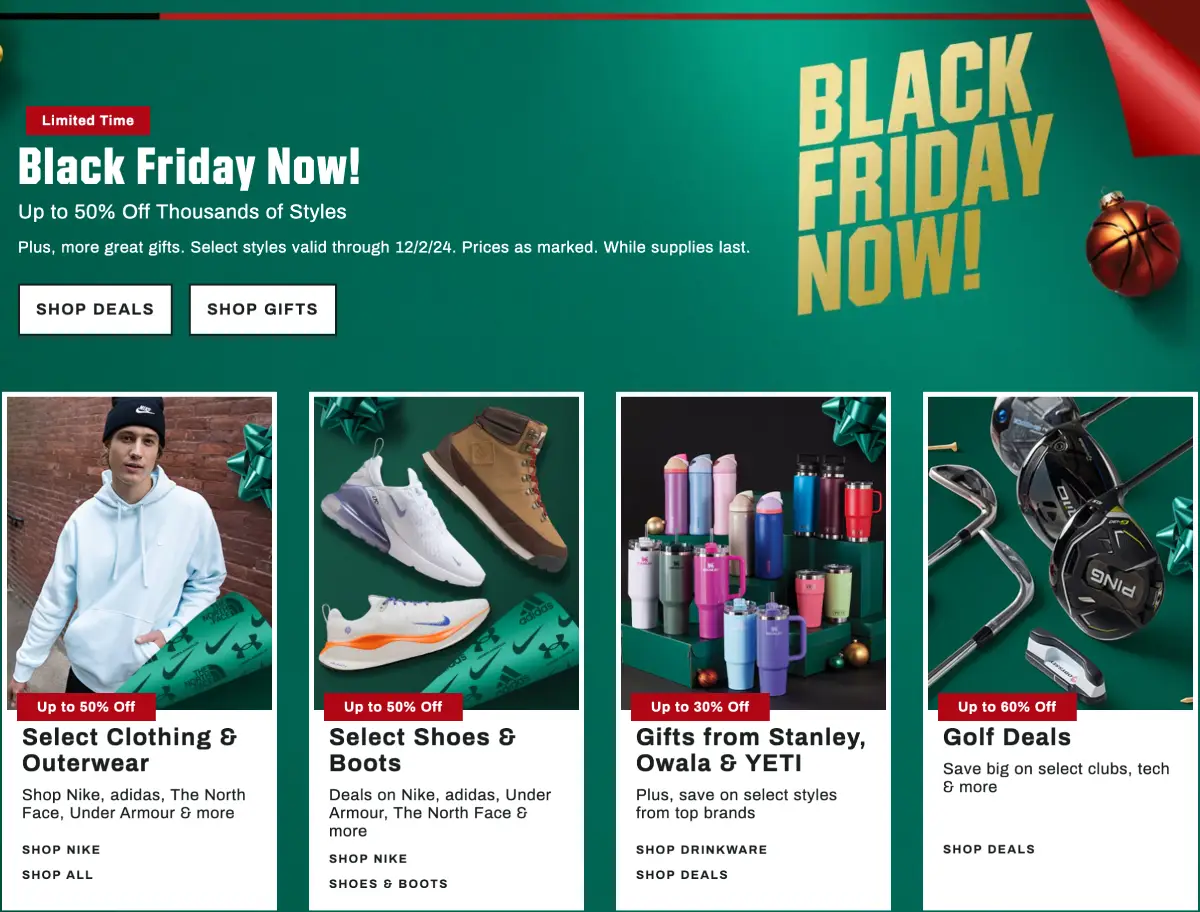Open the shoes and boots promo image
Screen dimensions: 1200x912
[x=446, y=553]
